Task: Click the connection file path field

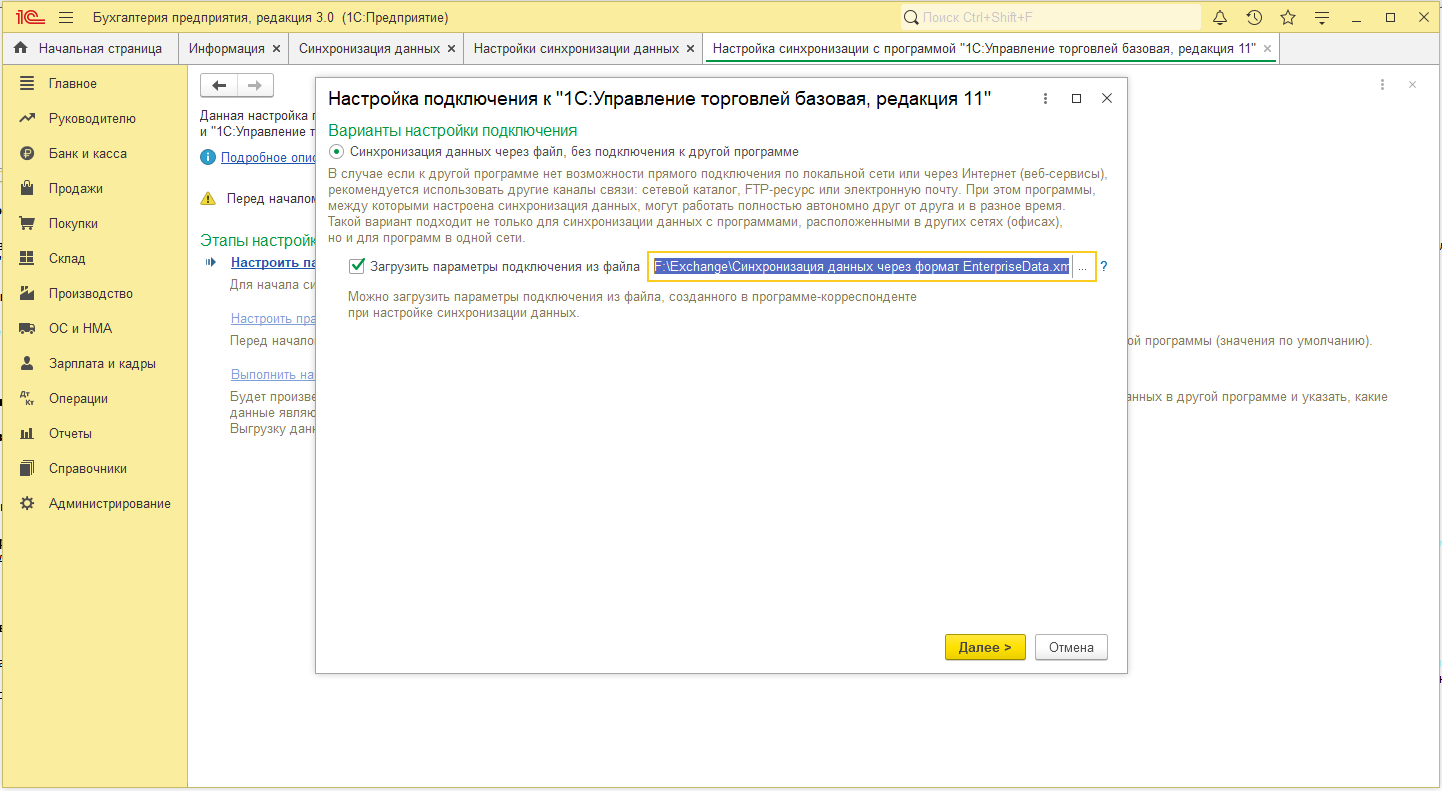Action: [x=861, y=267]
